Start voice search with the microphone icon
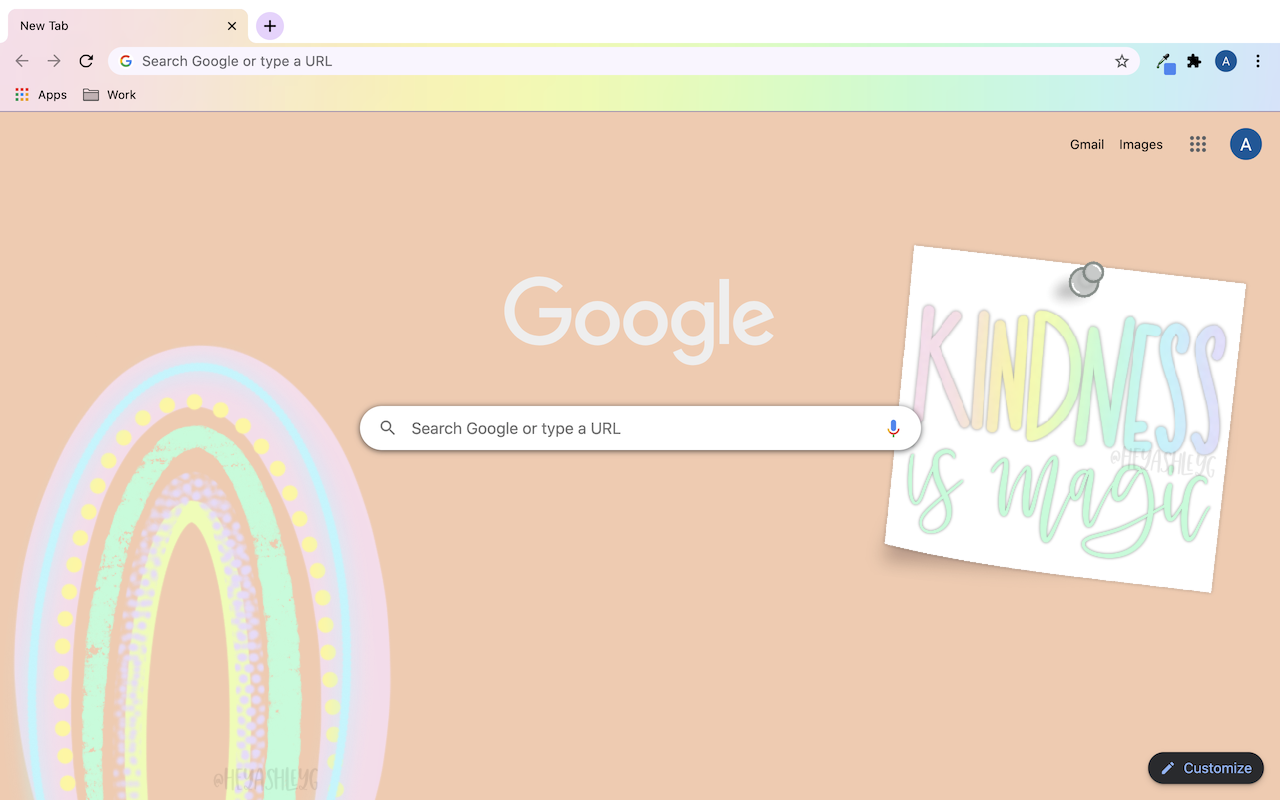The height and width of the screenshot is (800, 1280). [893, 428]
